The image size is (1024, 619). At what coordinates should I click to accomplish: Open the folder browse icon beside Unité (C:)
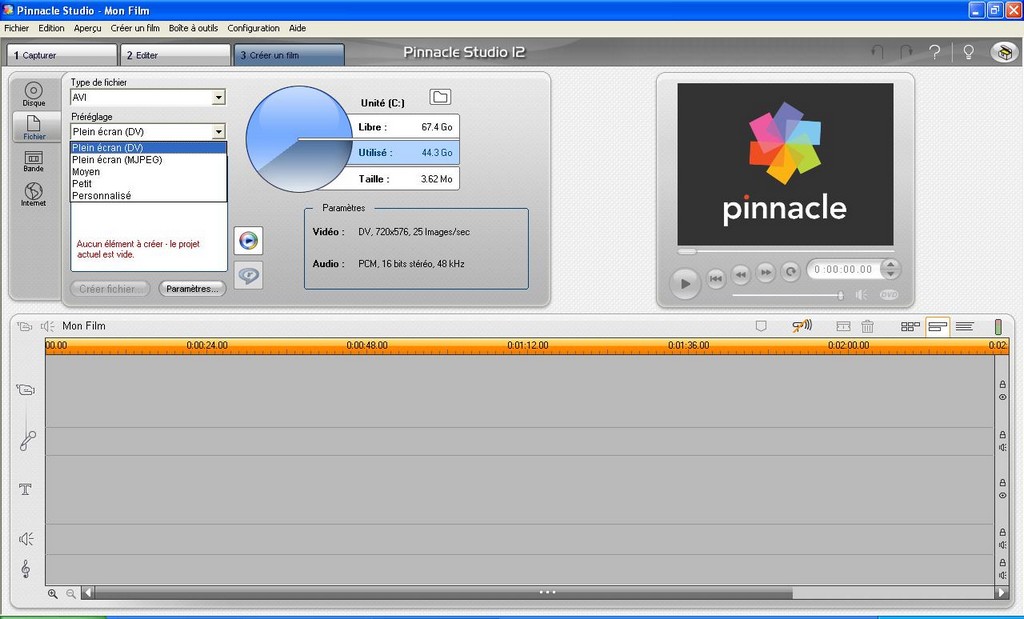(x=440, y=97)
